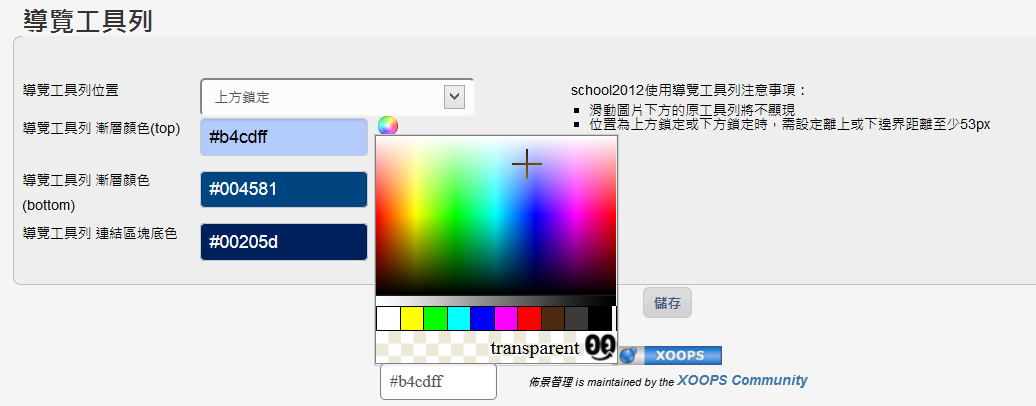Click the top gradient color field #b4cdff
Viewport: 1036px width, 406px height.
(x=284, y=137)
